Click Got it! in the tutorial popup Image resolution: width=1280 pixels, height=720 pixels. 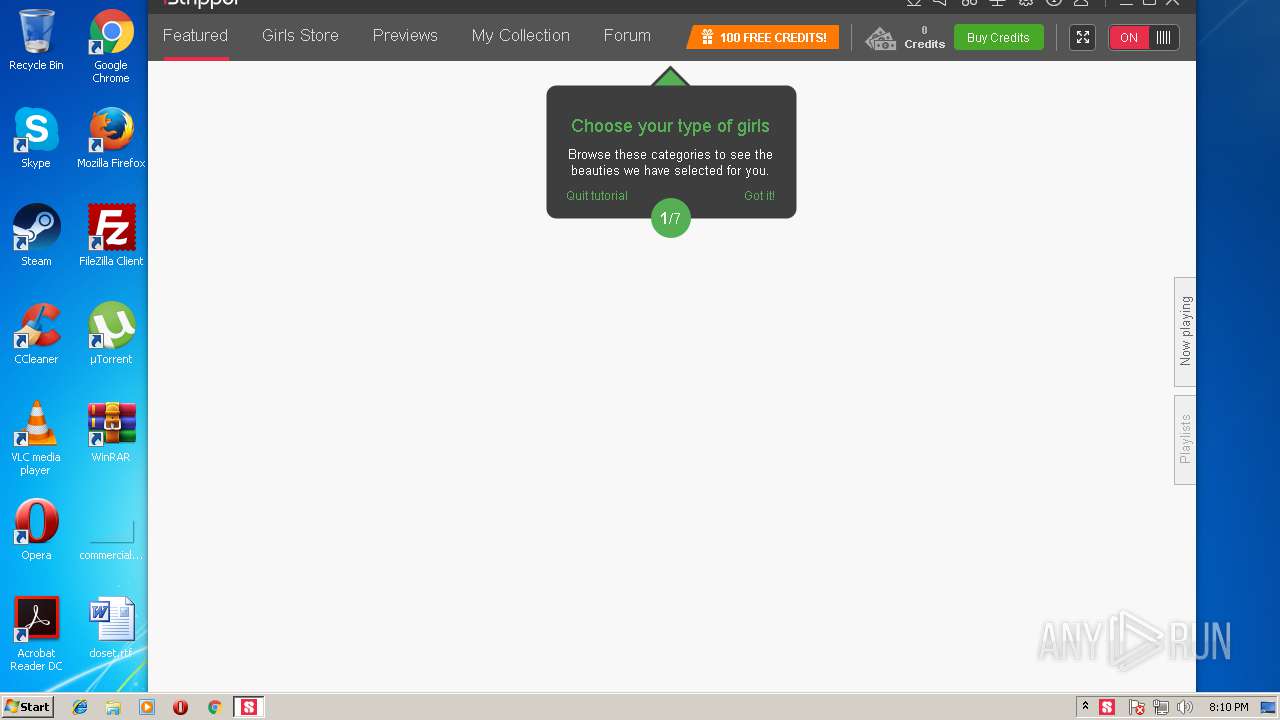(x=759, y=196)
